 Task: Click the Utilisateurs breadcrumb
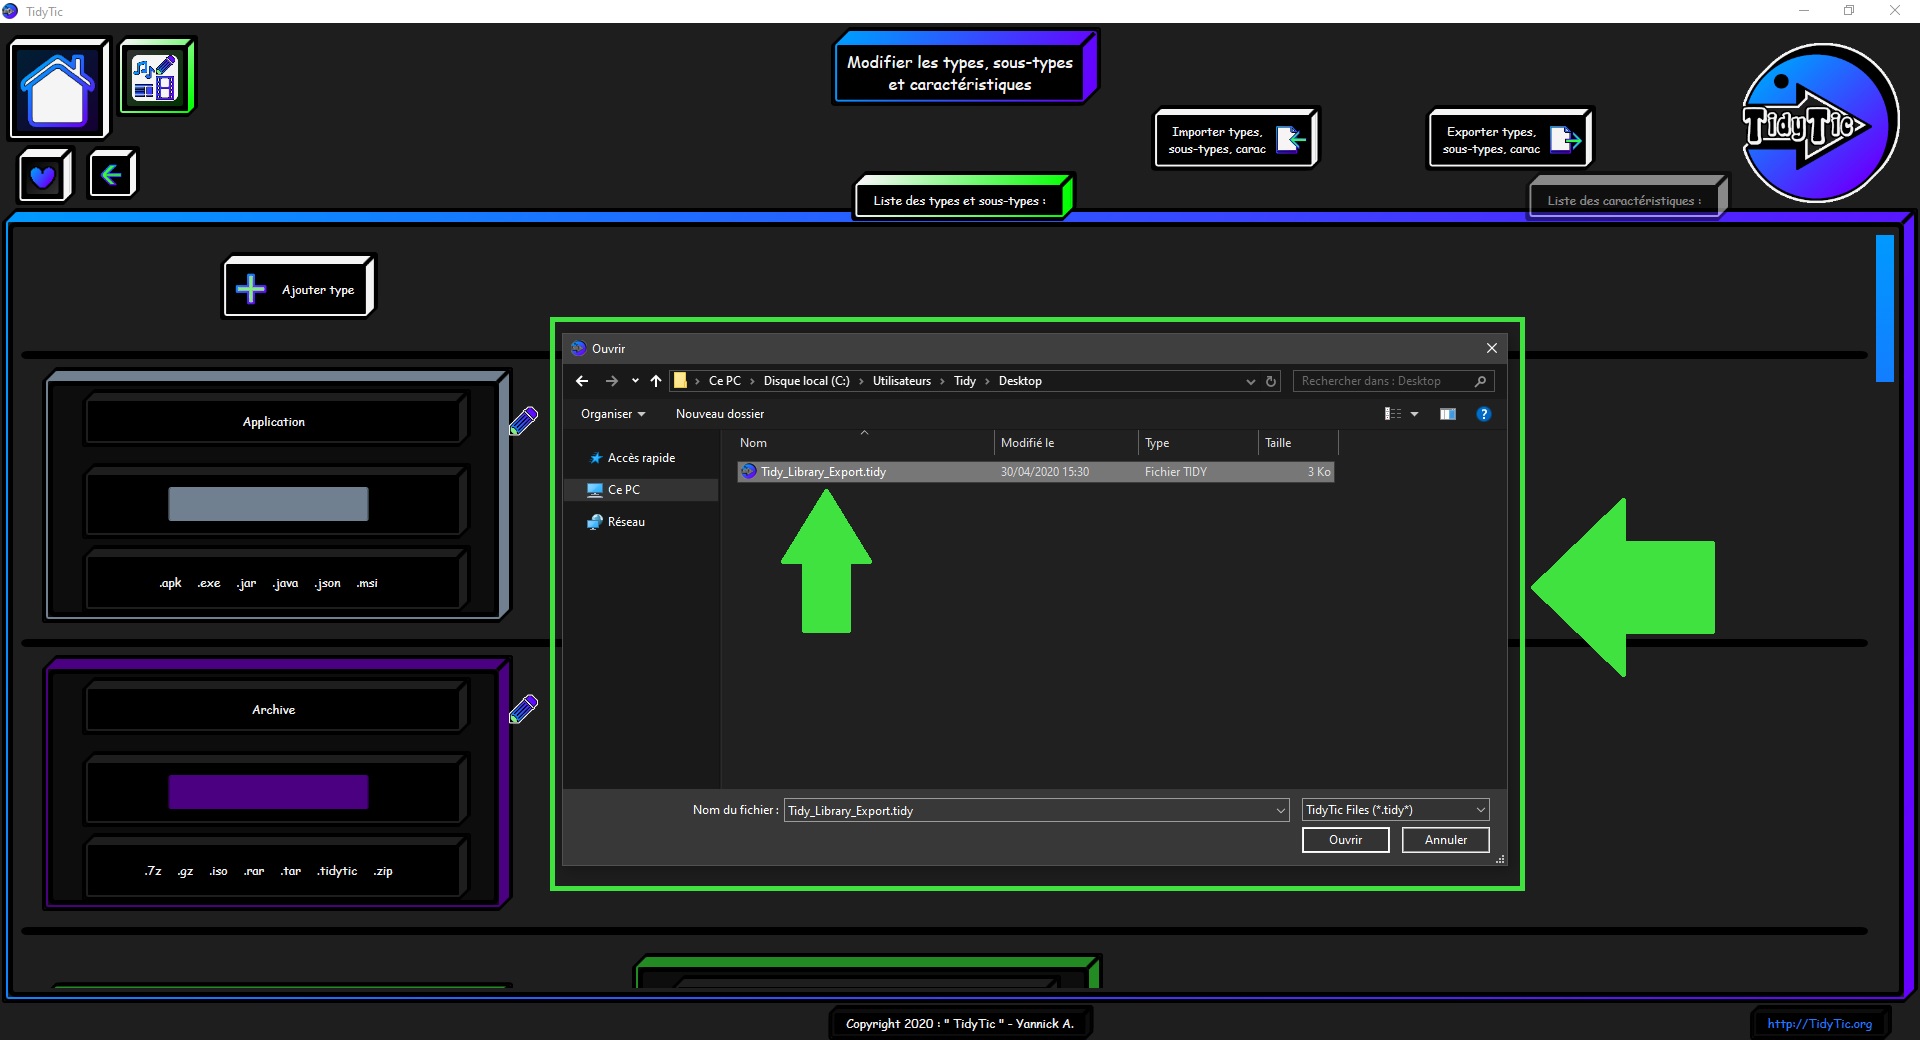[901, 381]
